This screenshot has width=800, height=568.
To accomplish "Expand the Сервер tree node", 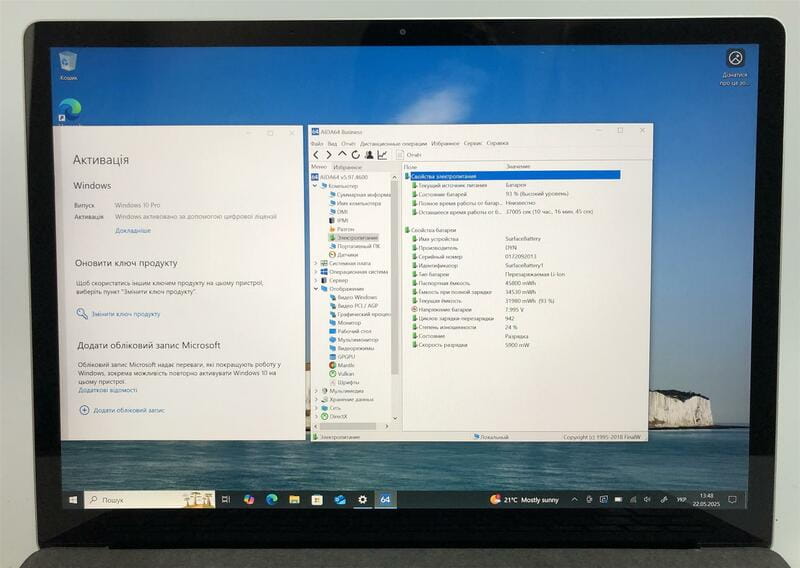I will (316, 280).
